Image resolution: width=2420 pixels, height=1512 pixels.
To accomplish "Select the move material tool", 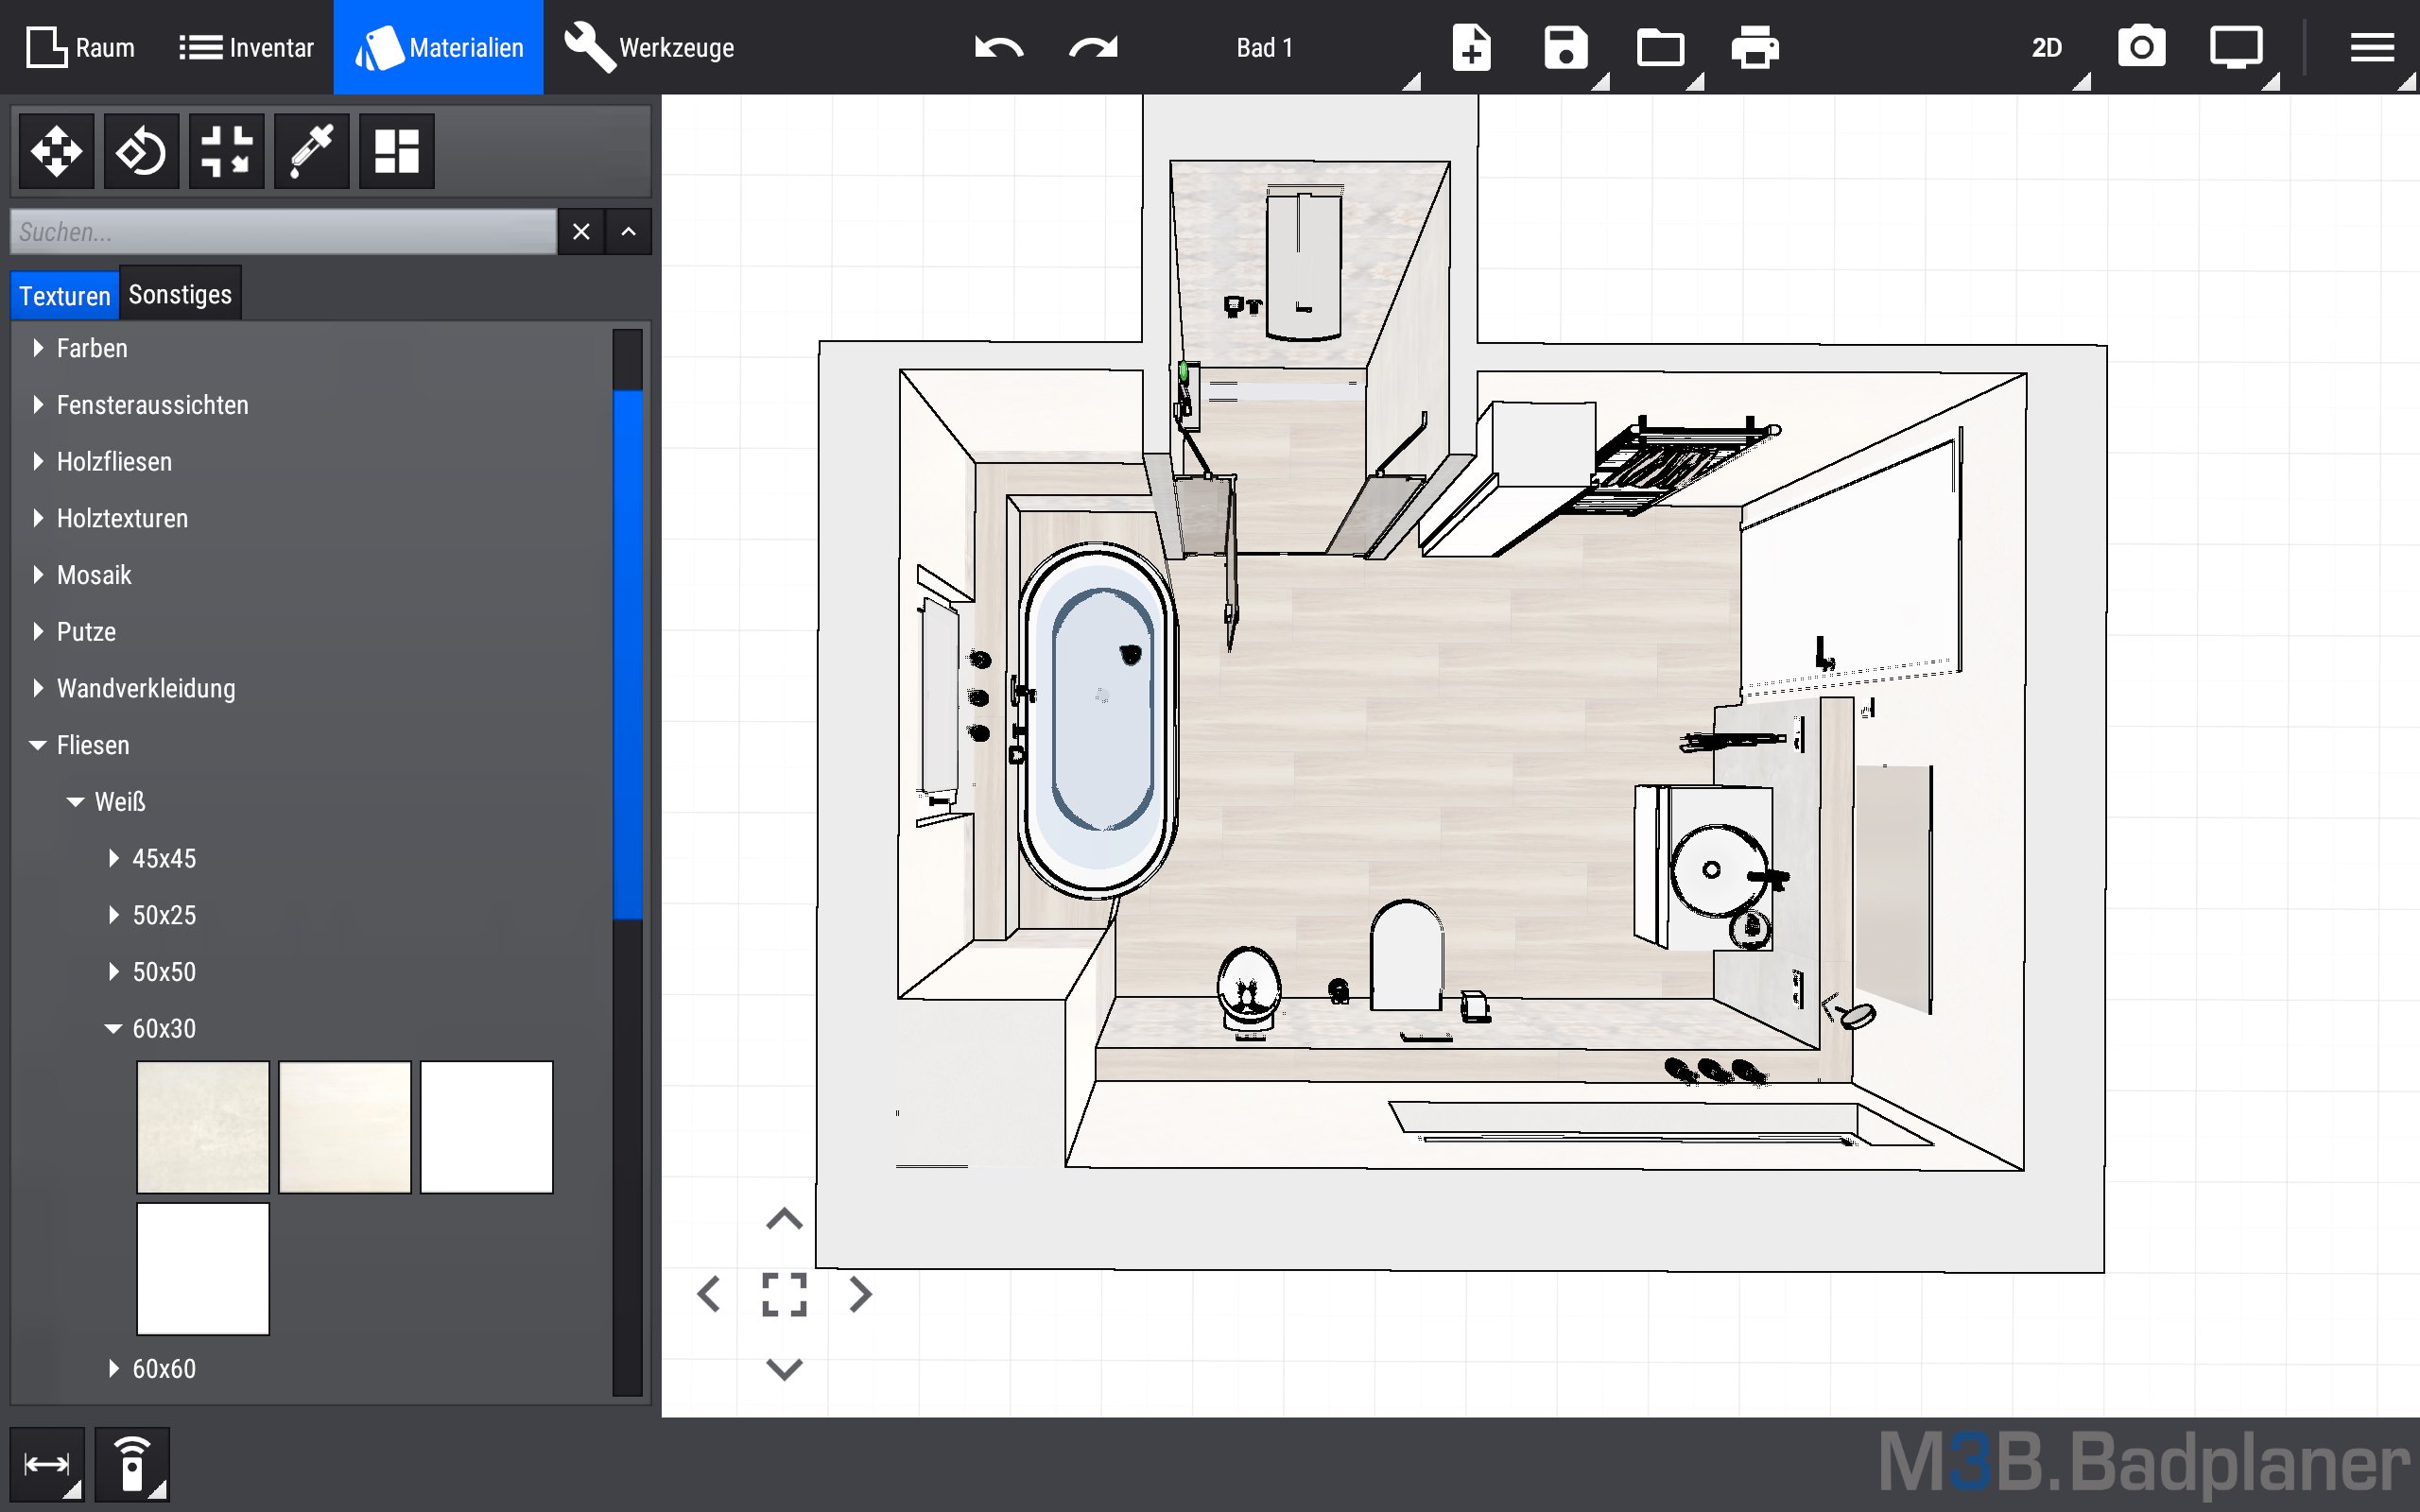I will [56, 152].
